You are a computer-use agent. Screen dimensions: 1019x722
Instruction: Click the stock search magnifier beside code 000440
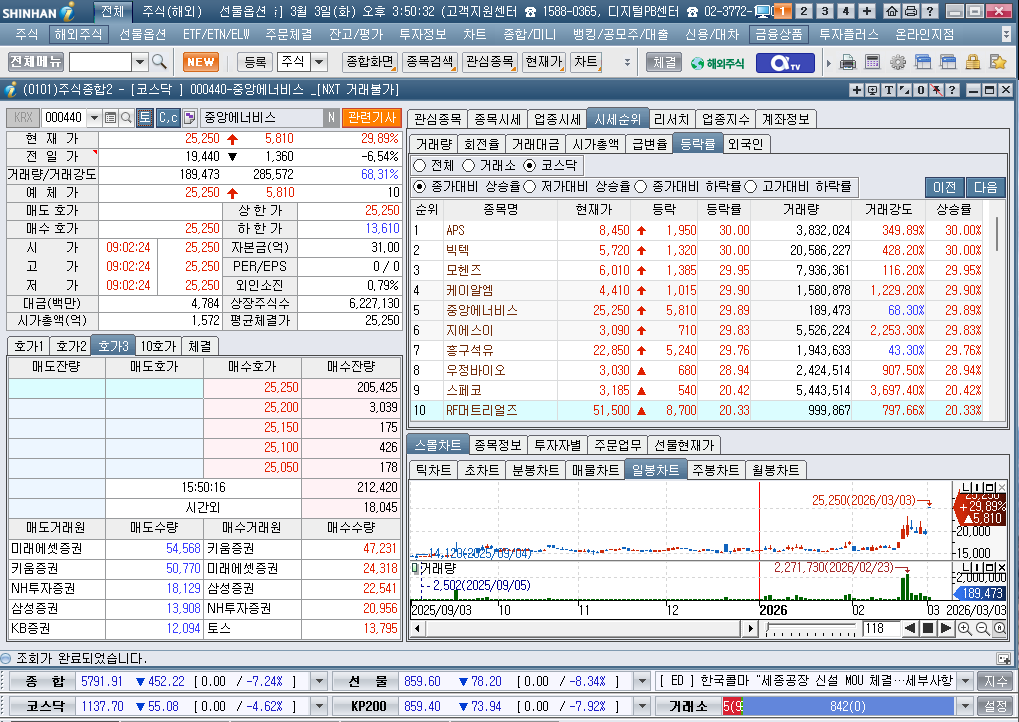126,118
